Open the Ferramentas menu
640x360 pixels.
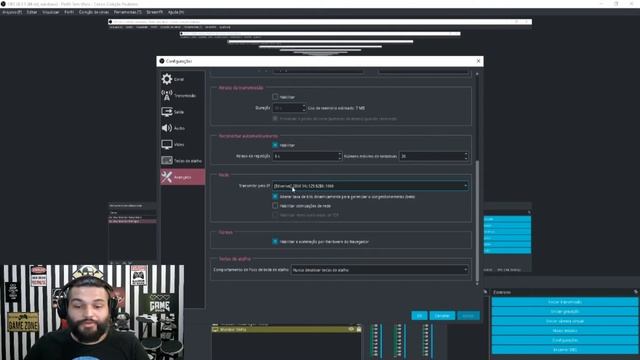(x=127, y=12)
